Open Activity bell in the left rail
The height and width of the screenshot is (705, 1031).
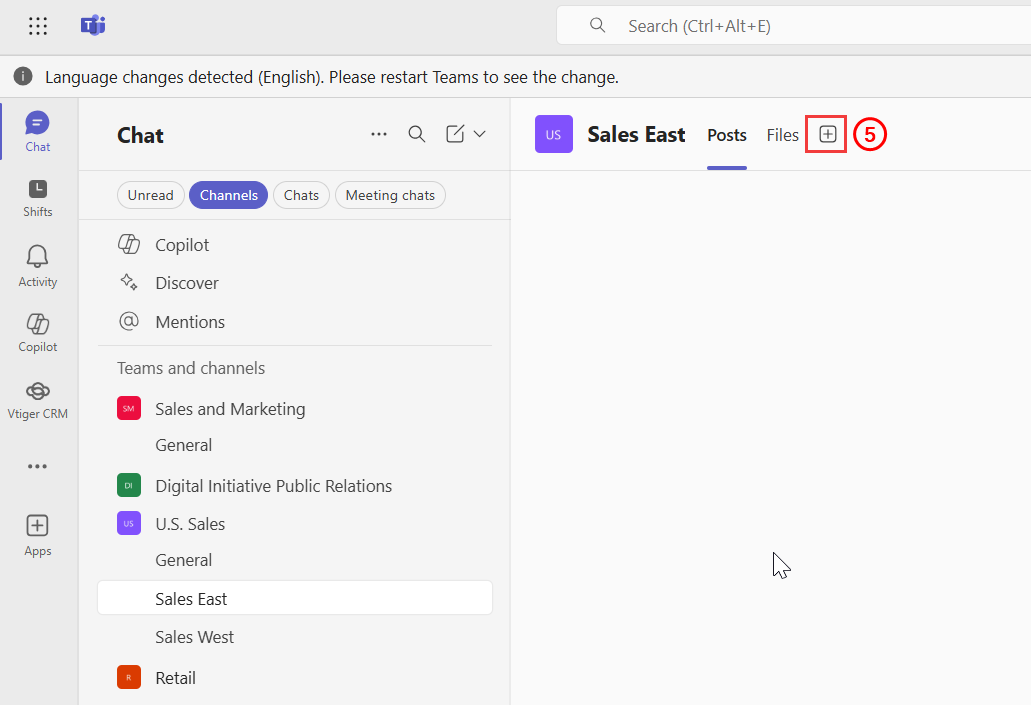37,266
